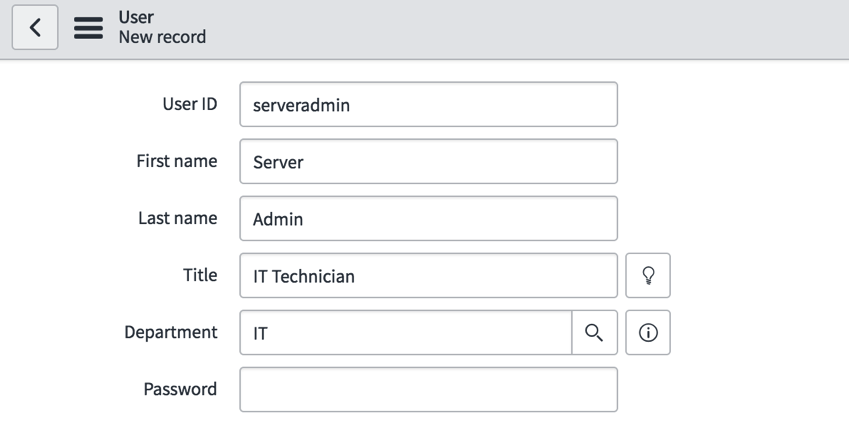Click the New record subtitle text
Screen dimensions: 849x431
pos(162,37)
